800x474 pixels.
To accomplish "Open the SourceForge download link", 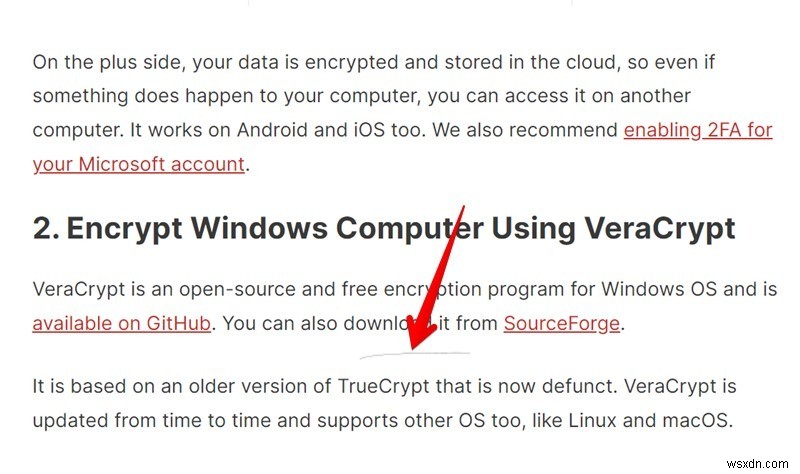I will pos(562,323).
